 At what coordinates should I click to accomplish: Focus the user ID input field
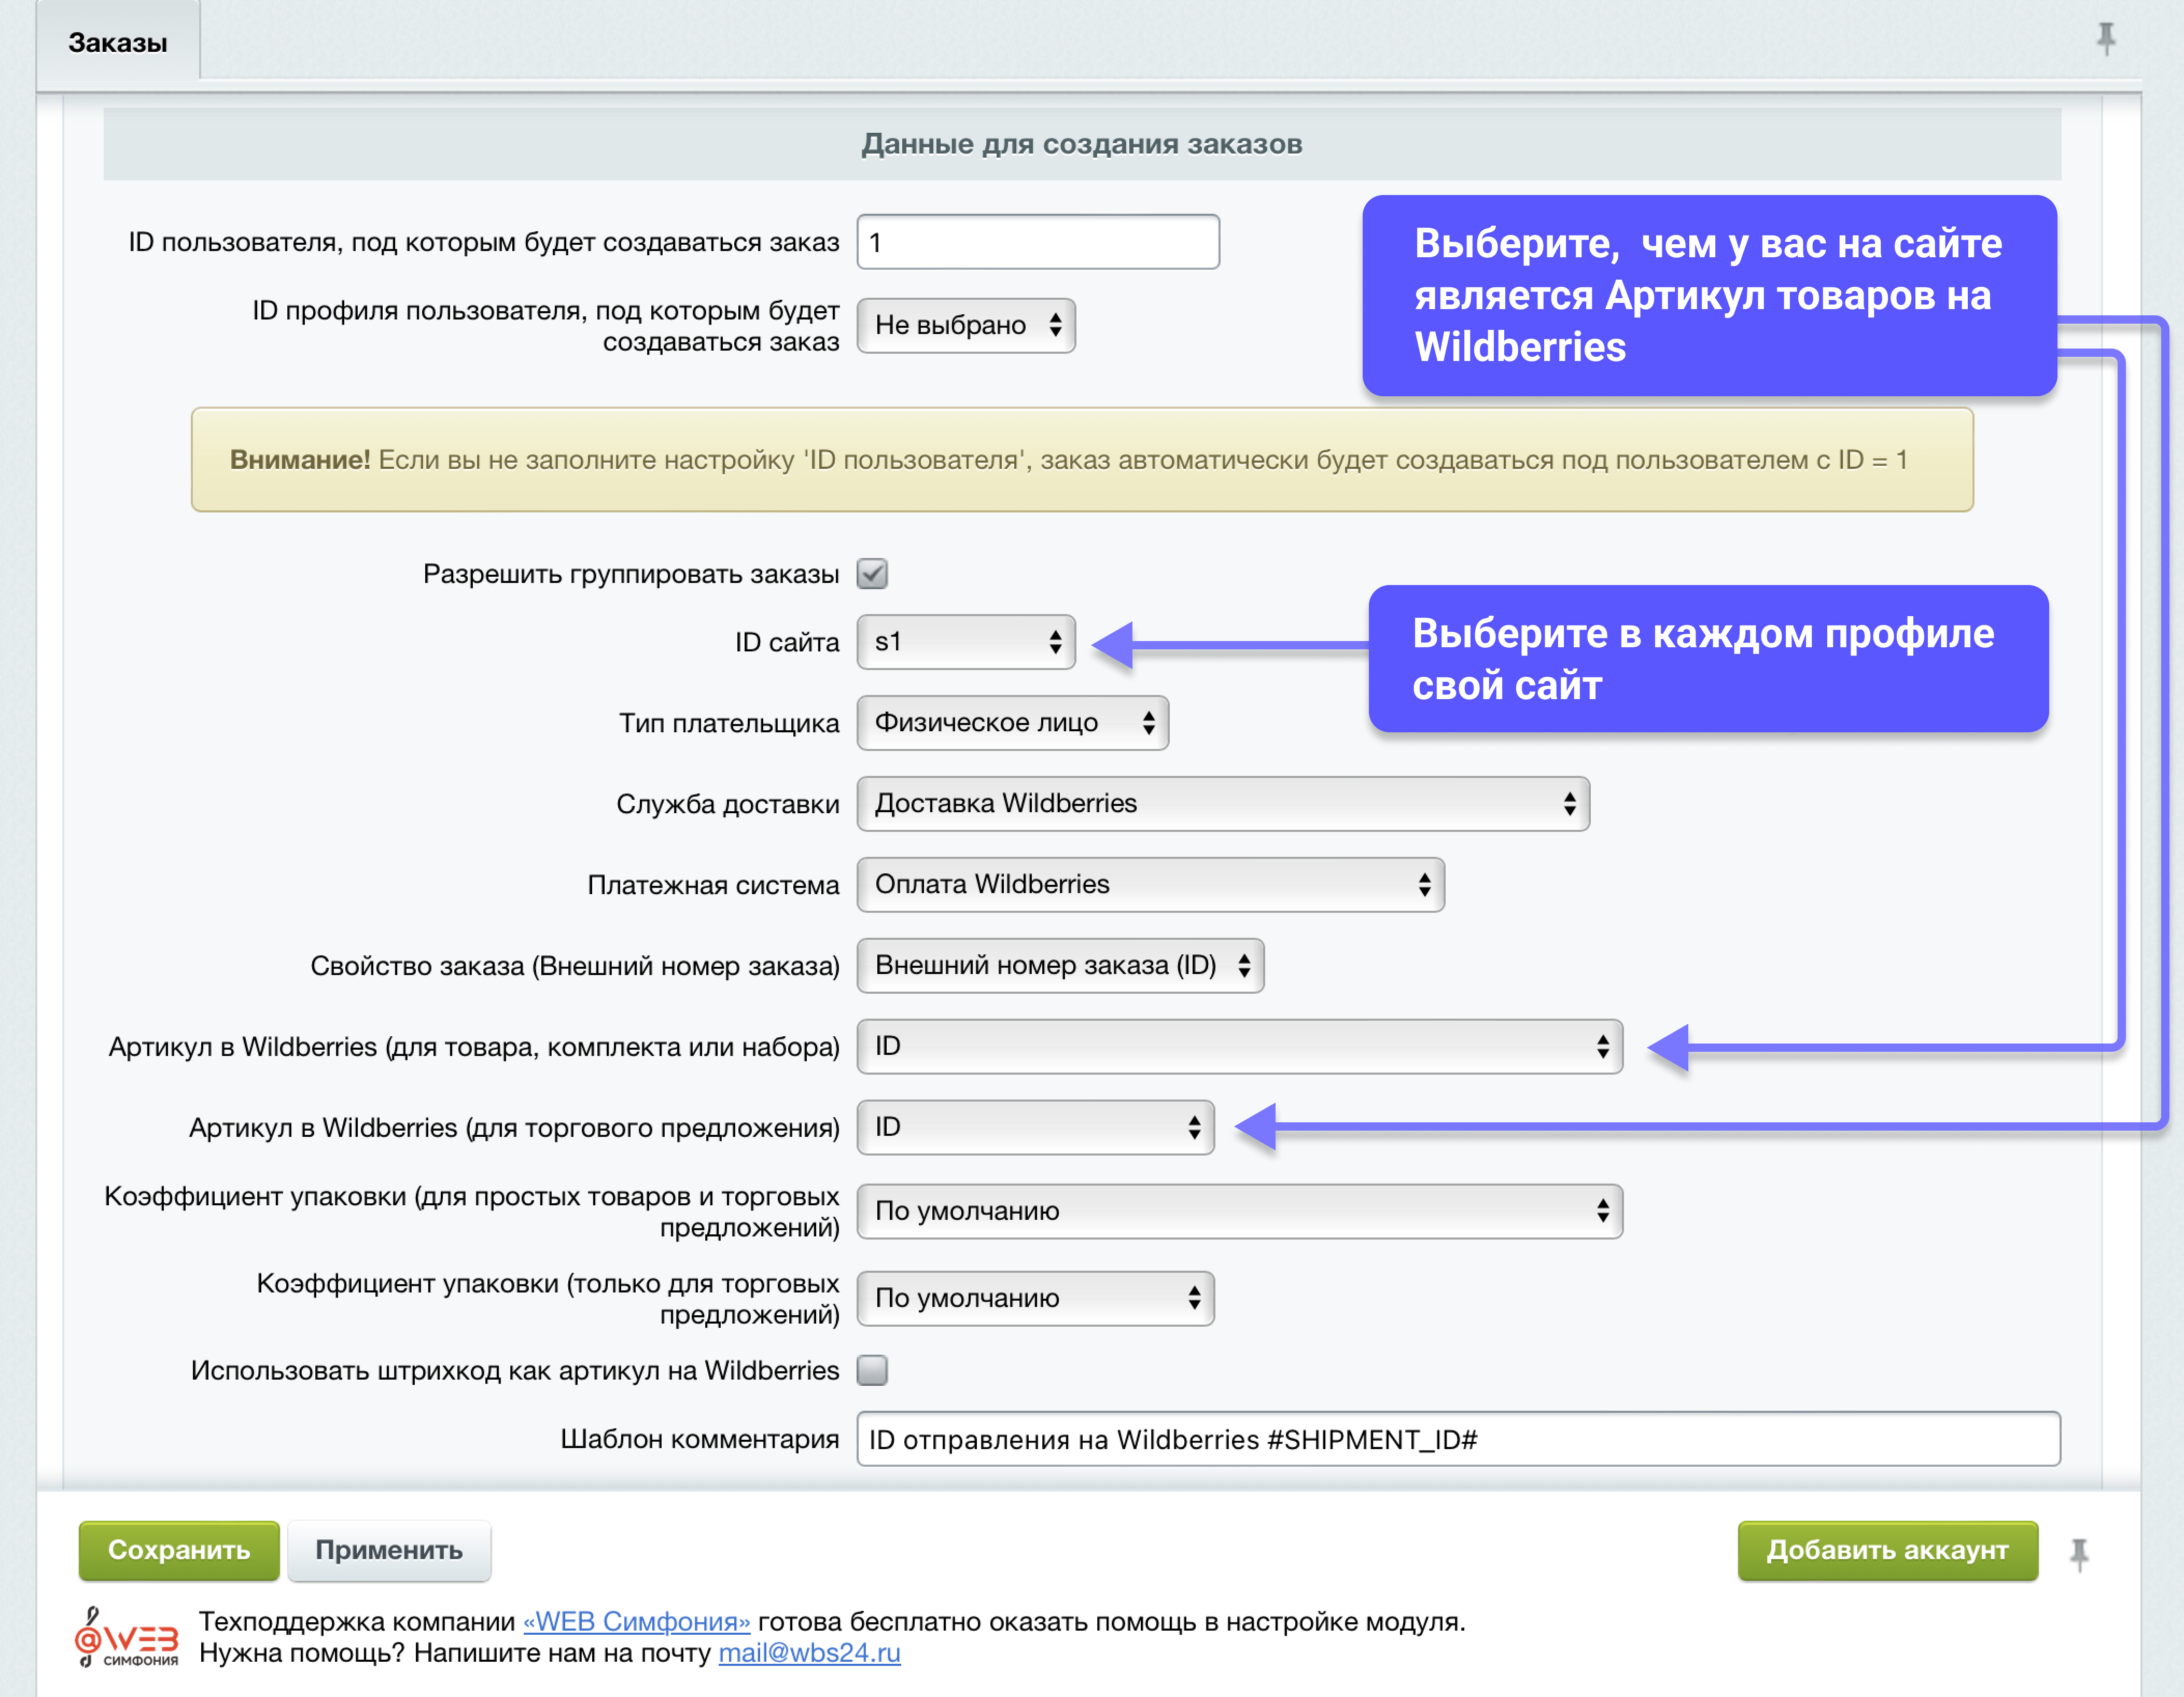[x=1037, y=242]
